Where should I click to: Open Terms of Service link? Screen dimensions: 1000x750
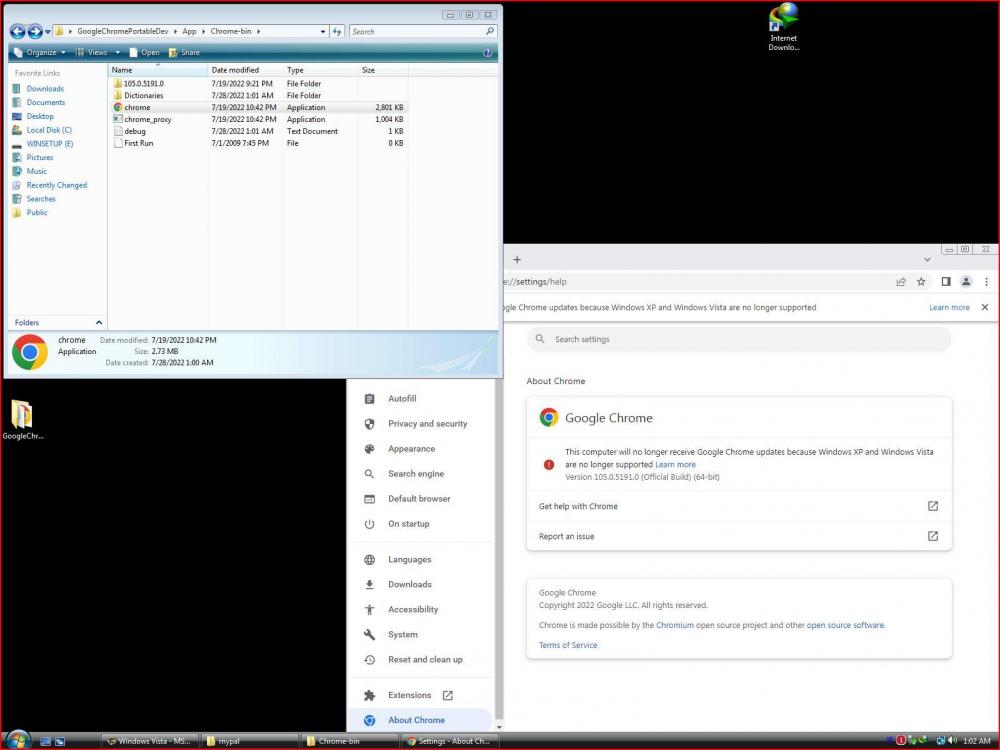pyautogui.click(x=568, y=645)
